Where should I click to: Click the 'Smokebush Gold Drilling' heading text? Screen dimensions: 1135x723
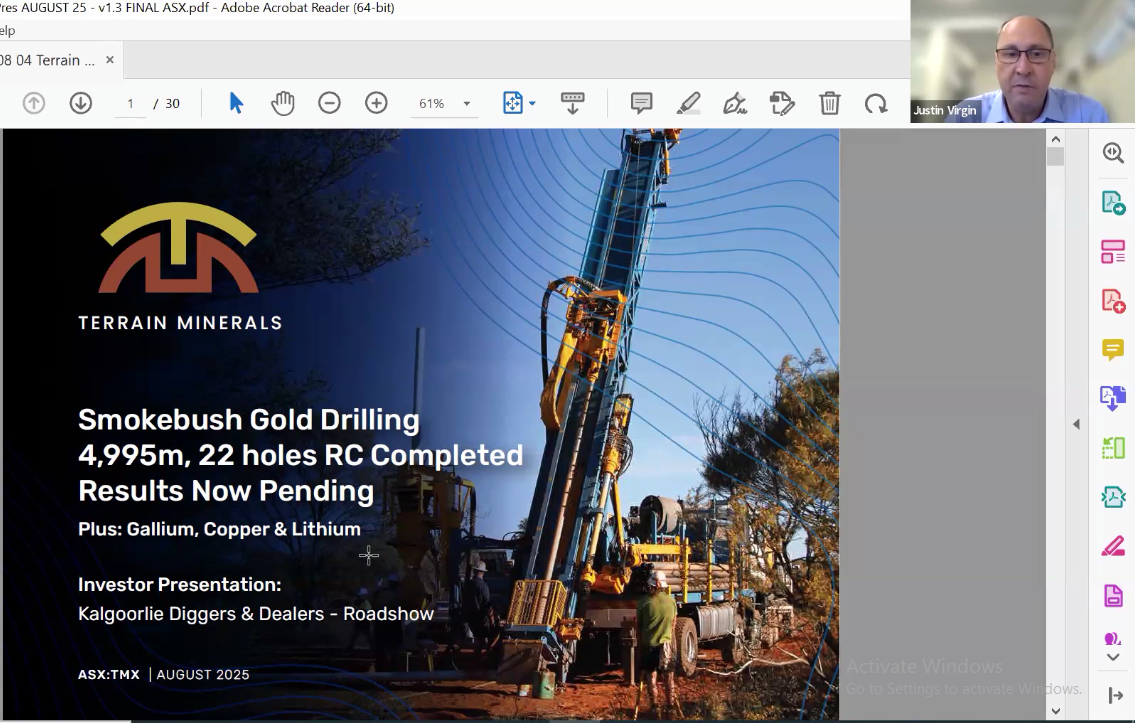249,420
